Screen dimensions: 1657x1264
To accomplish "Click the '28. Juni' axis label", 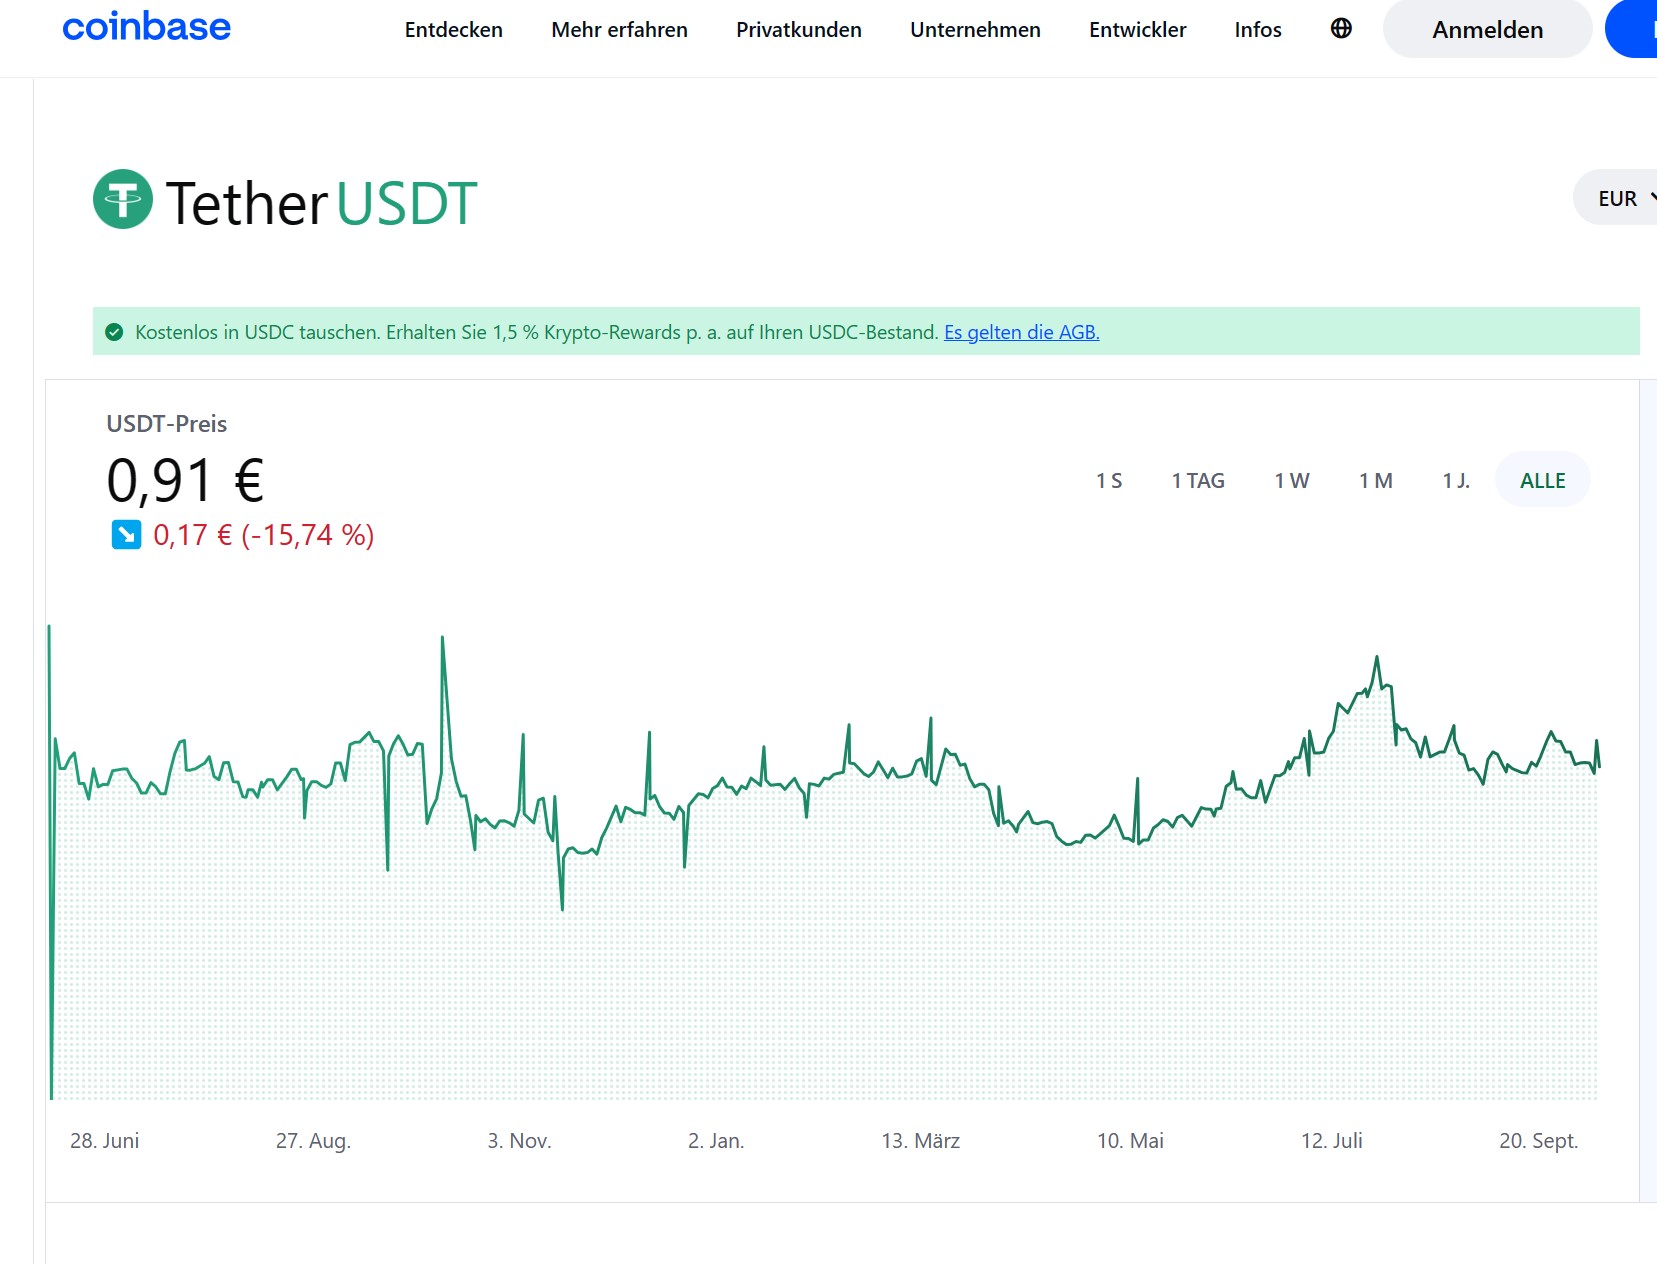I will click(x=105, y=1140).
